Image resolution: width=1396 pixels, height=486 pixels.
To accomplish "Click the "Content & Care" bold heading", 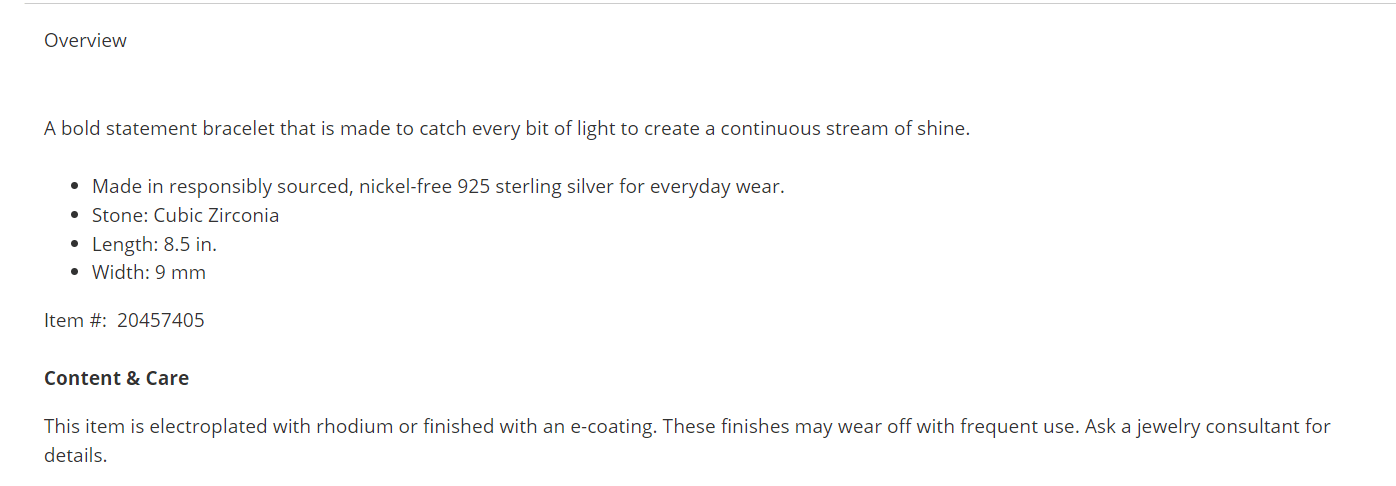I will [116, 379].
